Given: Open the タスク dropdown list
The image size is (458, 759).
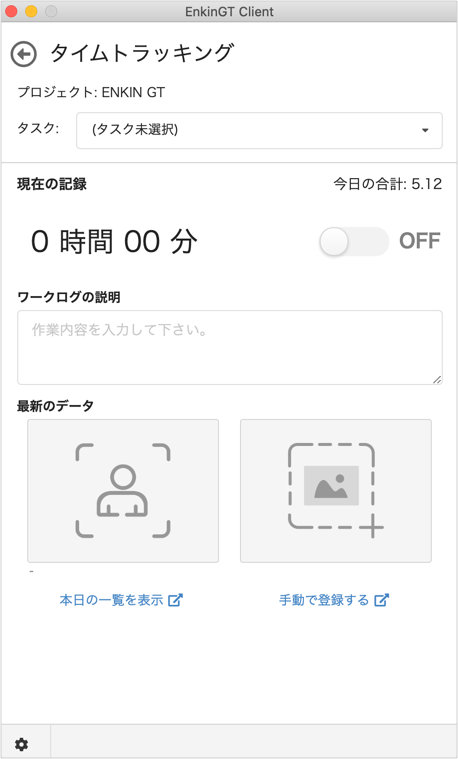Looking at the screenshot, I should tap(259, 130).
